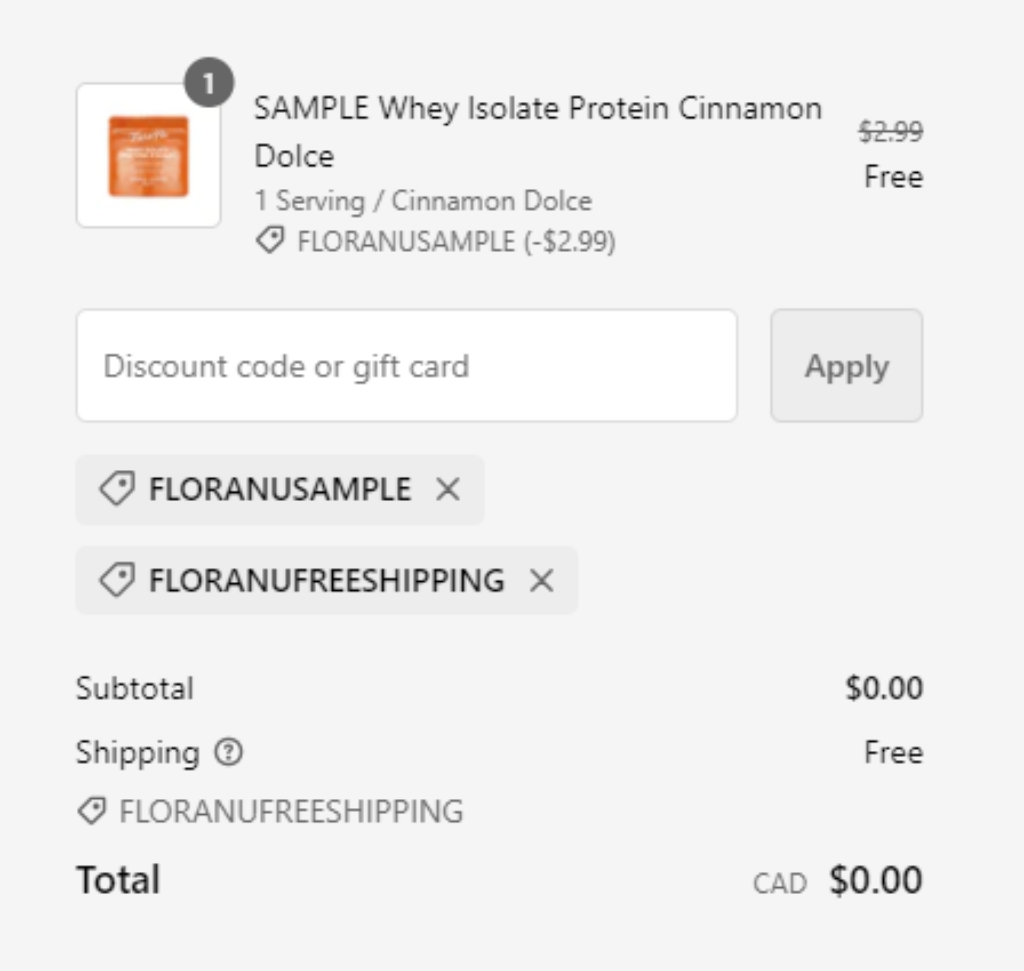1024x971 pixels.
Task: Click the Free value in the Shipping row
Action: coord(893,753)
